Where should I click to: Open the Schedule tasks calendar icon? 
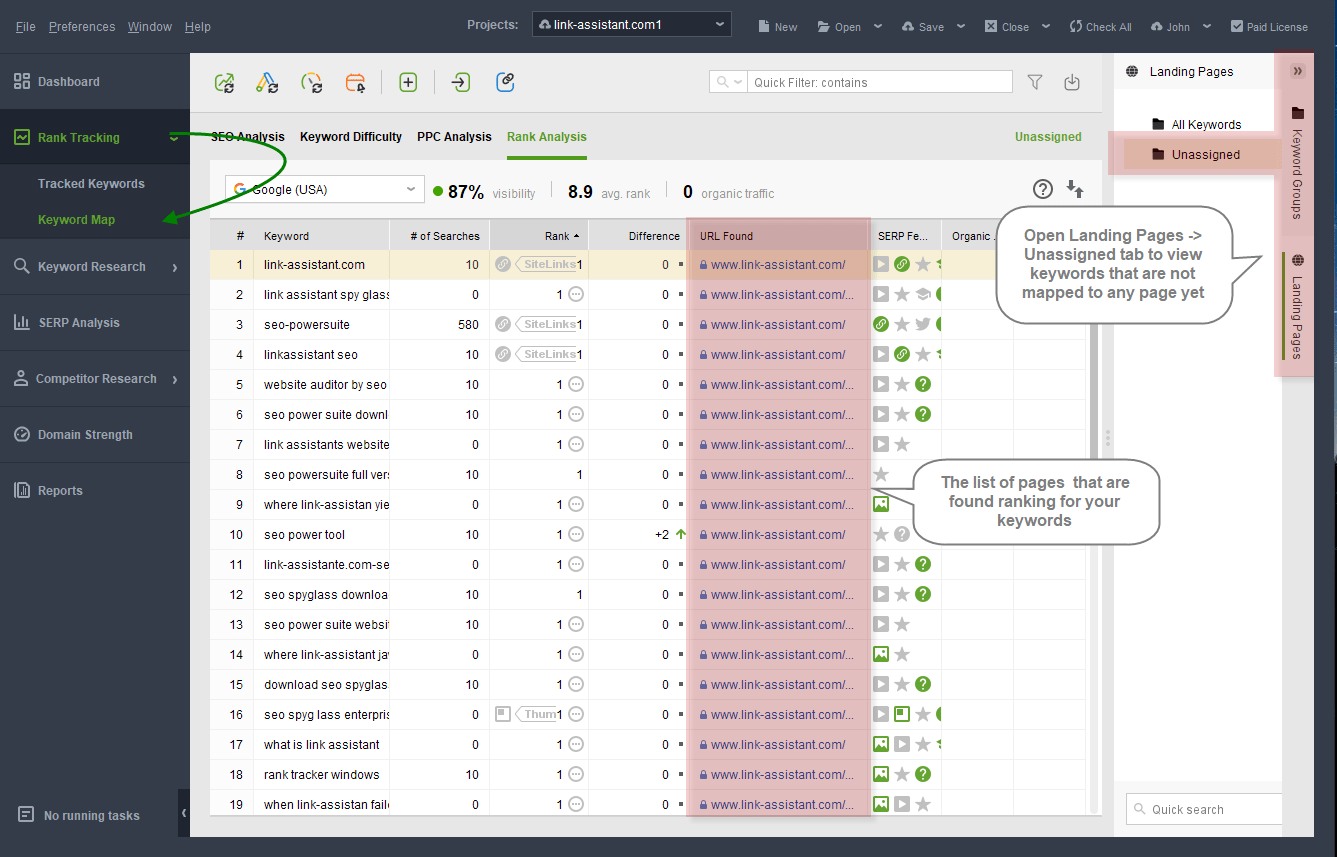[x=355, y=83]
